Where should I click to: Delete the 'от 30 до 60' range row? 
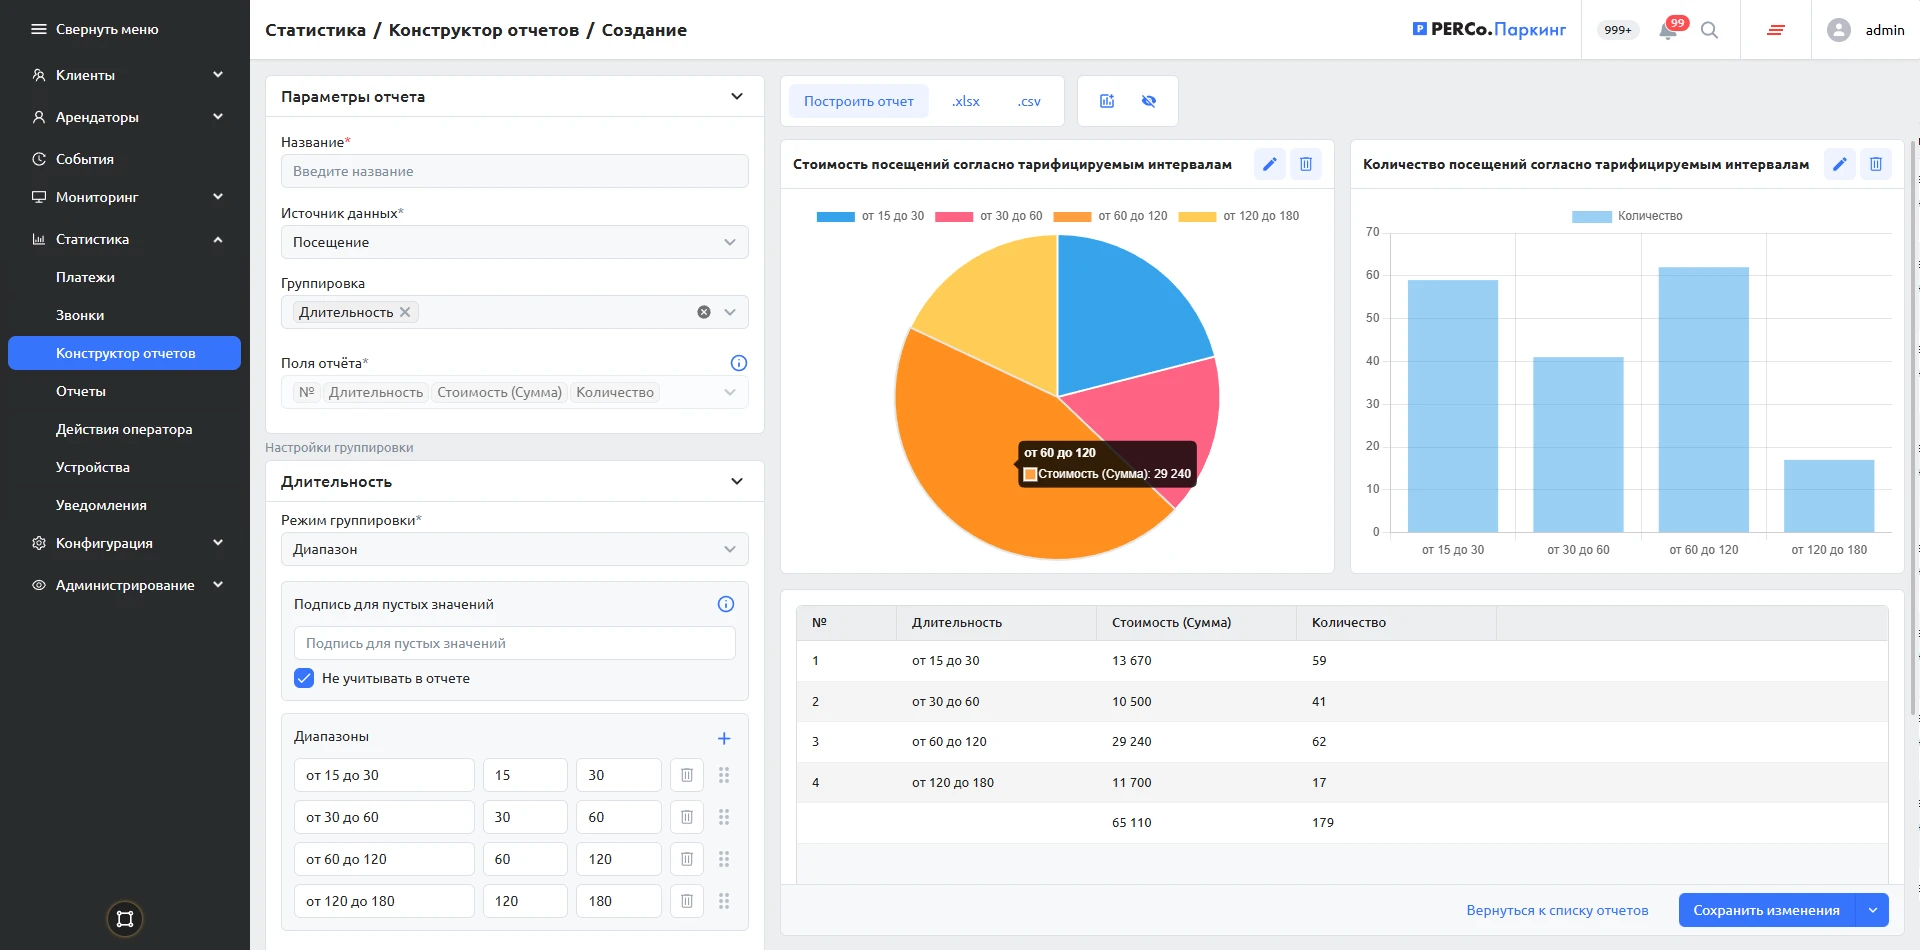pyautogui.click(x=687, y=817)
